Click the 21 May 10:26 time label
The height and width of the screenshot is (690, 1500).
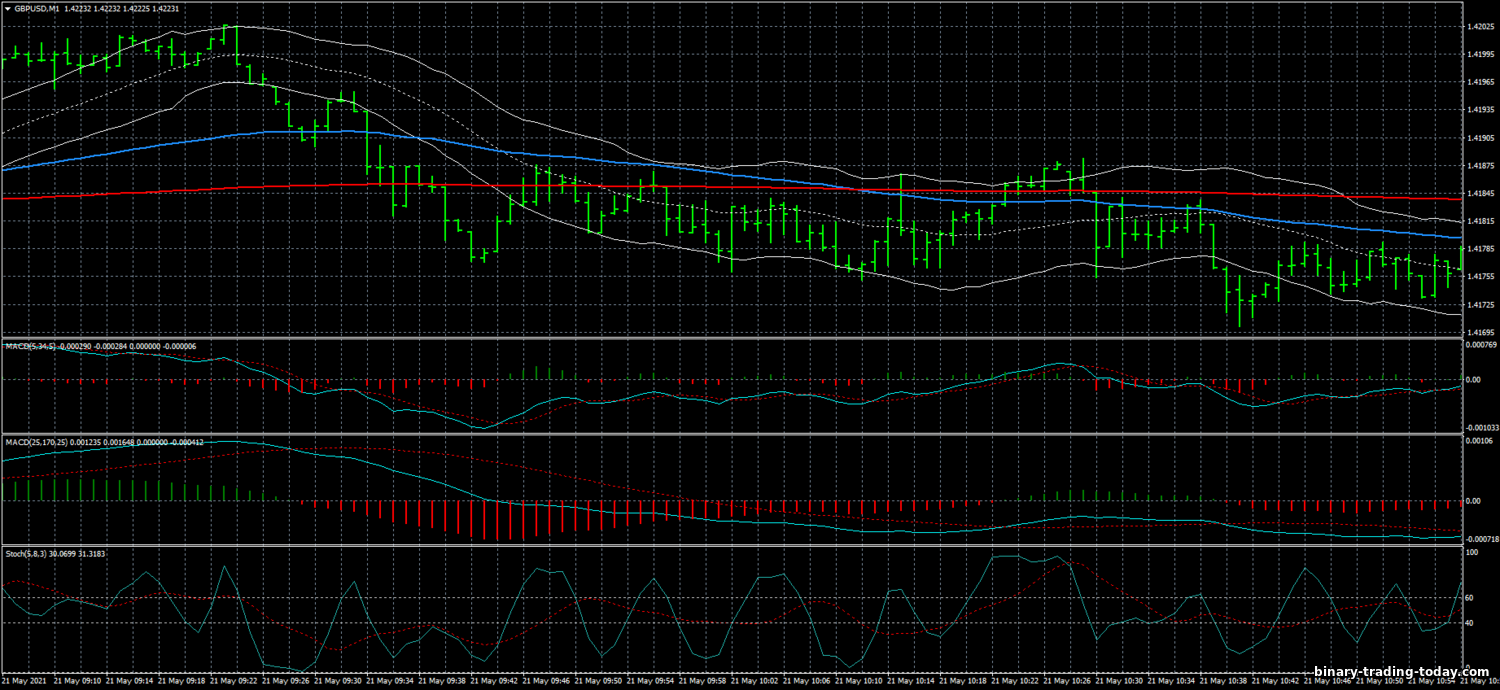click(x=1066, y=679)
